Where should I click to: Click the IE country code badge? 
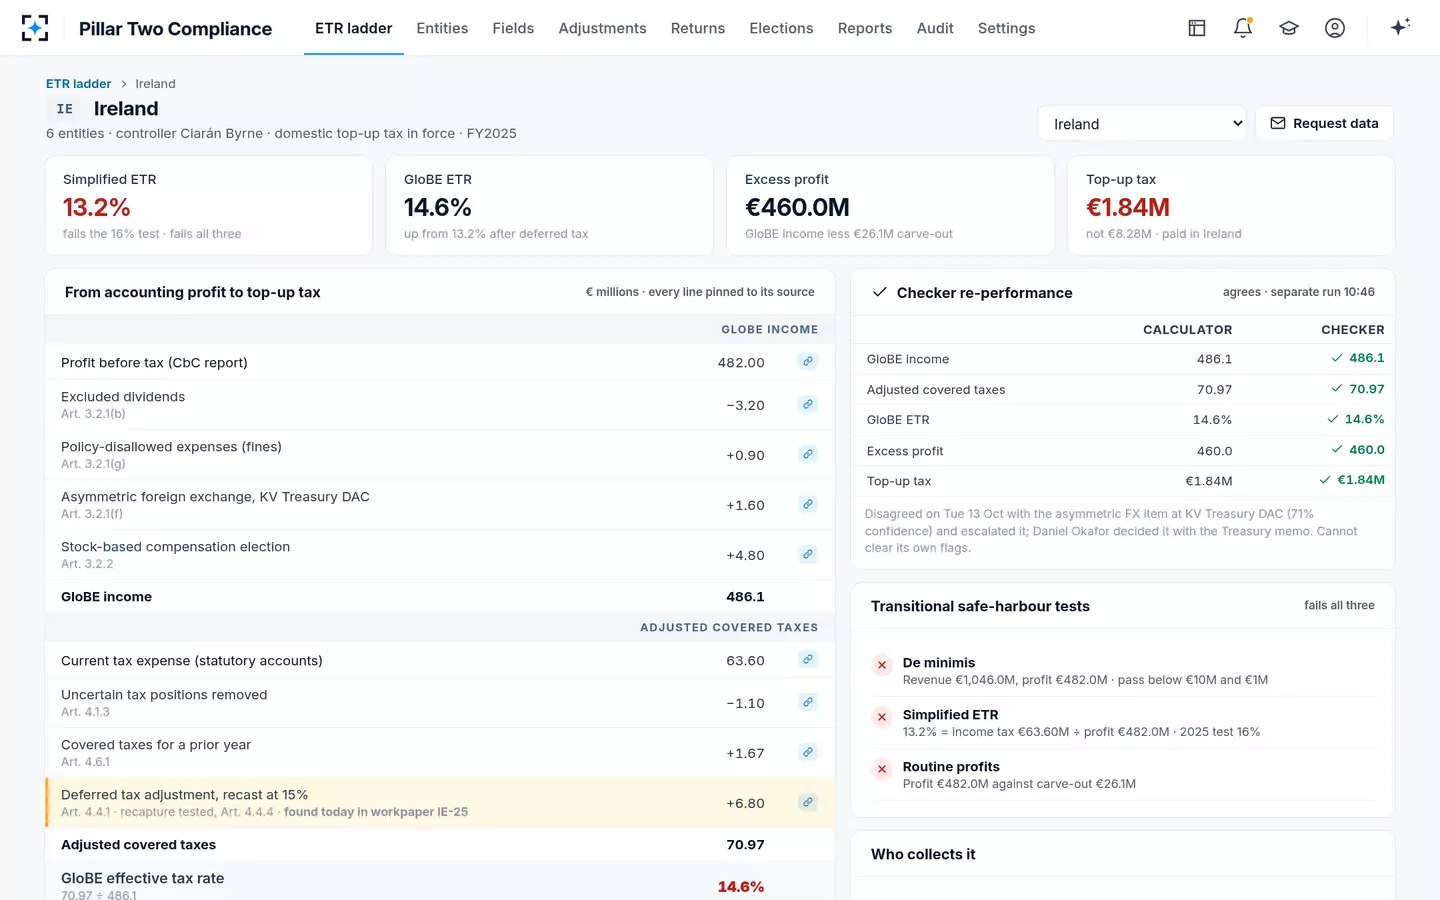tap(65, 109)
